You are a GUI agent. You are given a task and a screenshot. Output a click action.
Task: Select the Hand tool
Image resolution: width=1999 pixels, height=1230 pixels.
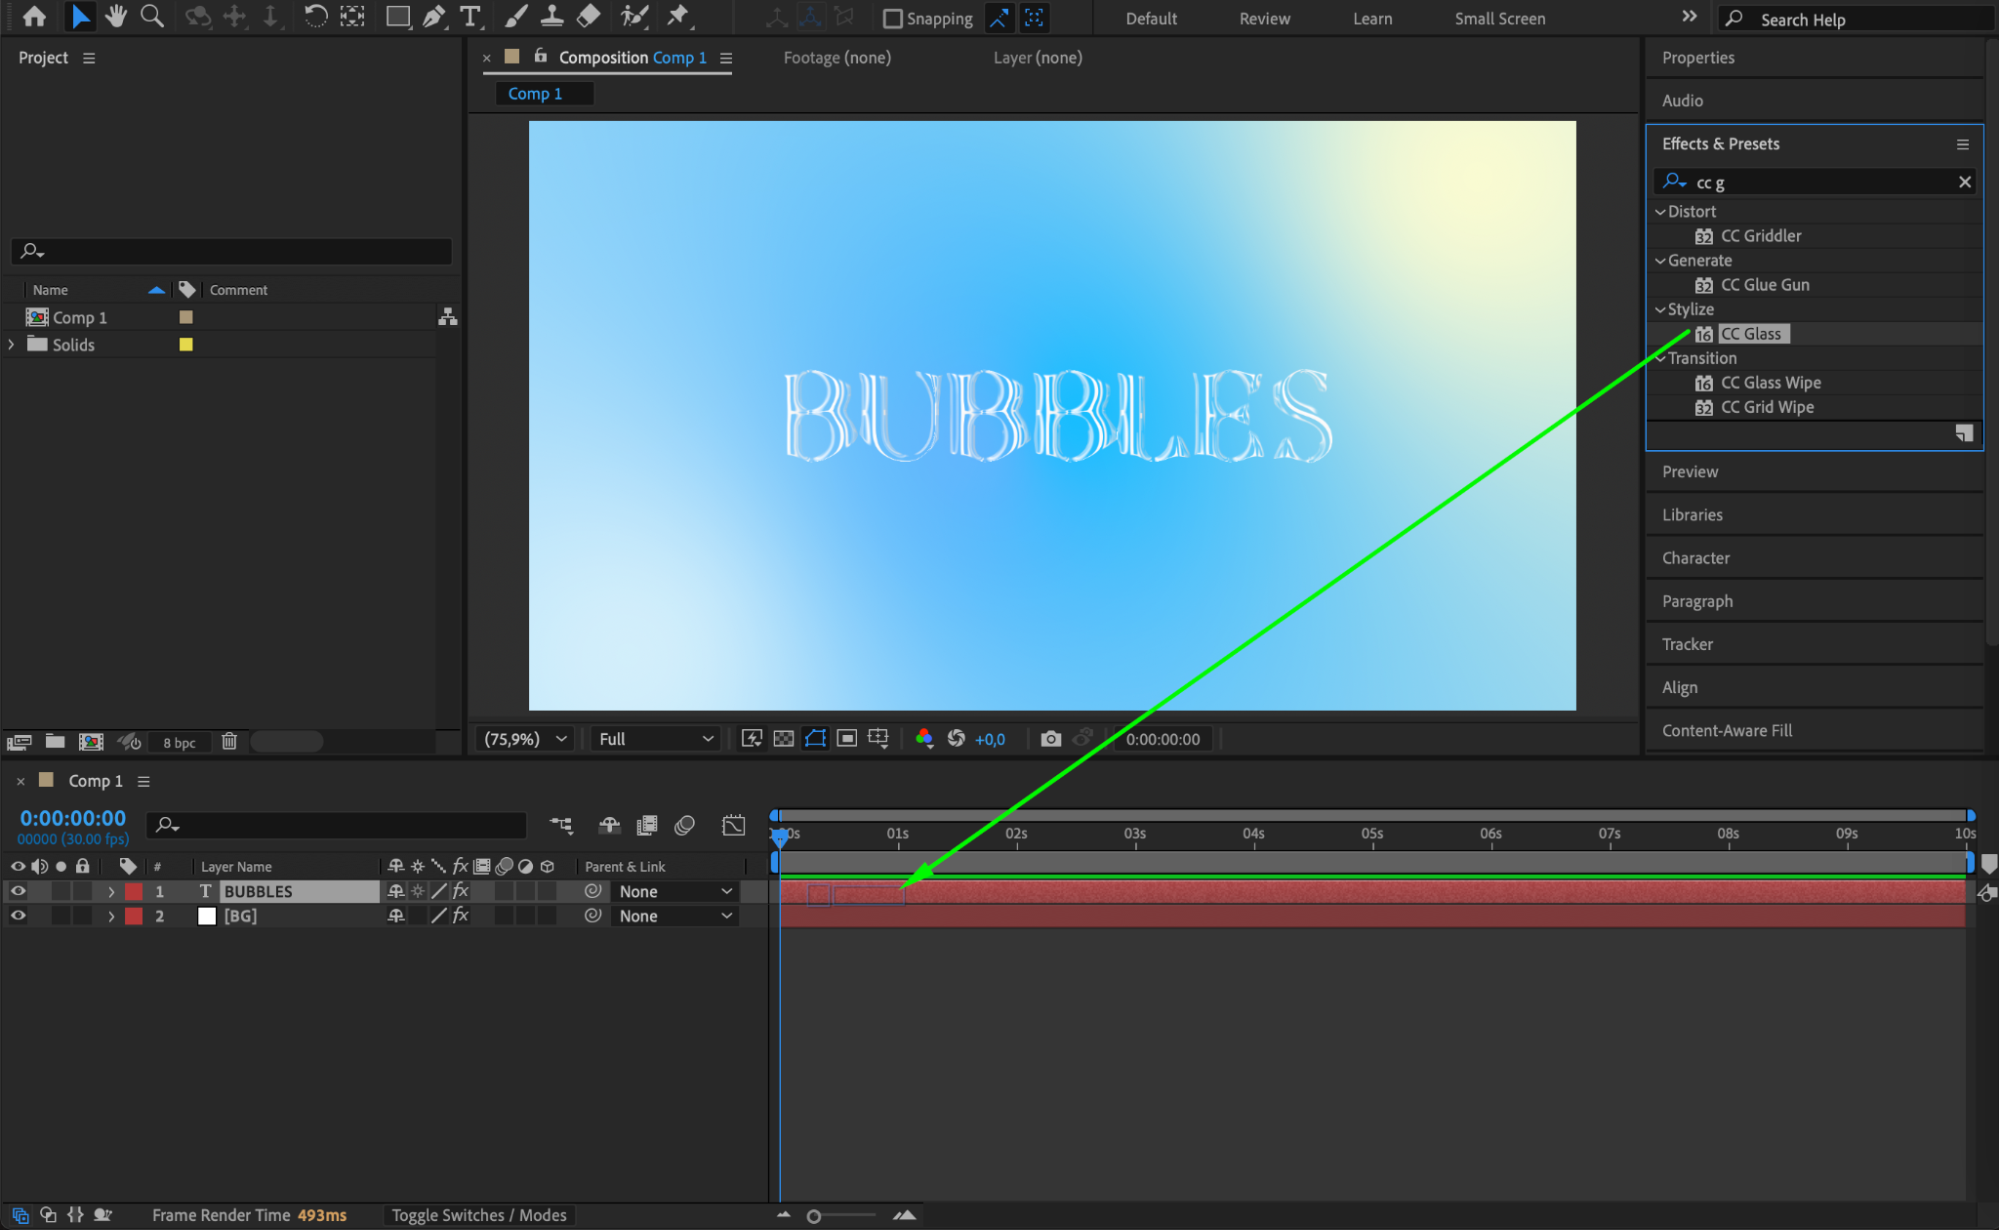click(x=116, y=16)
